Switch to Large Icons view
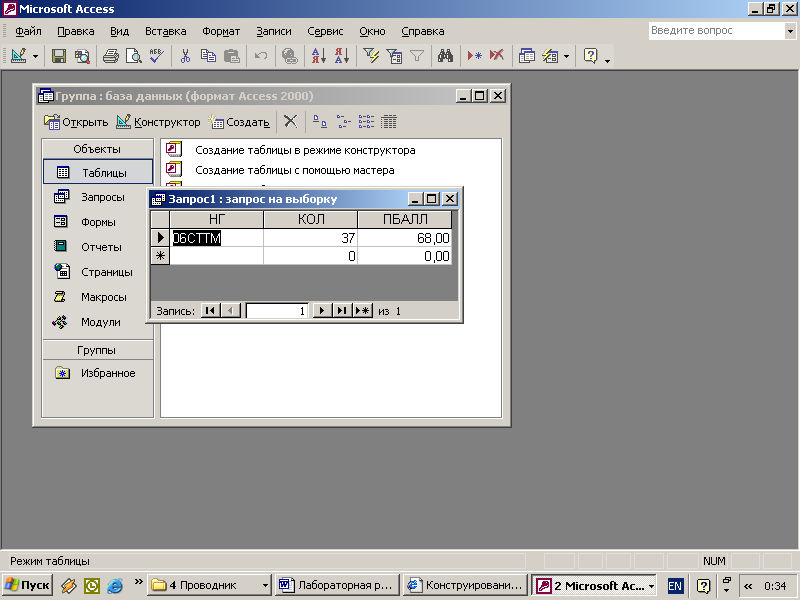Viewport: 800px width, 600px height. pos(320,121)
